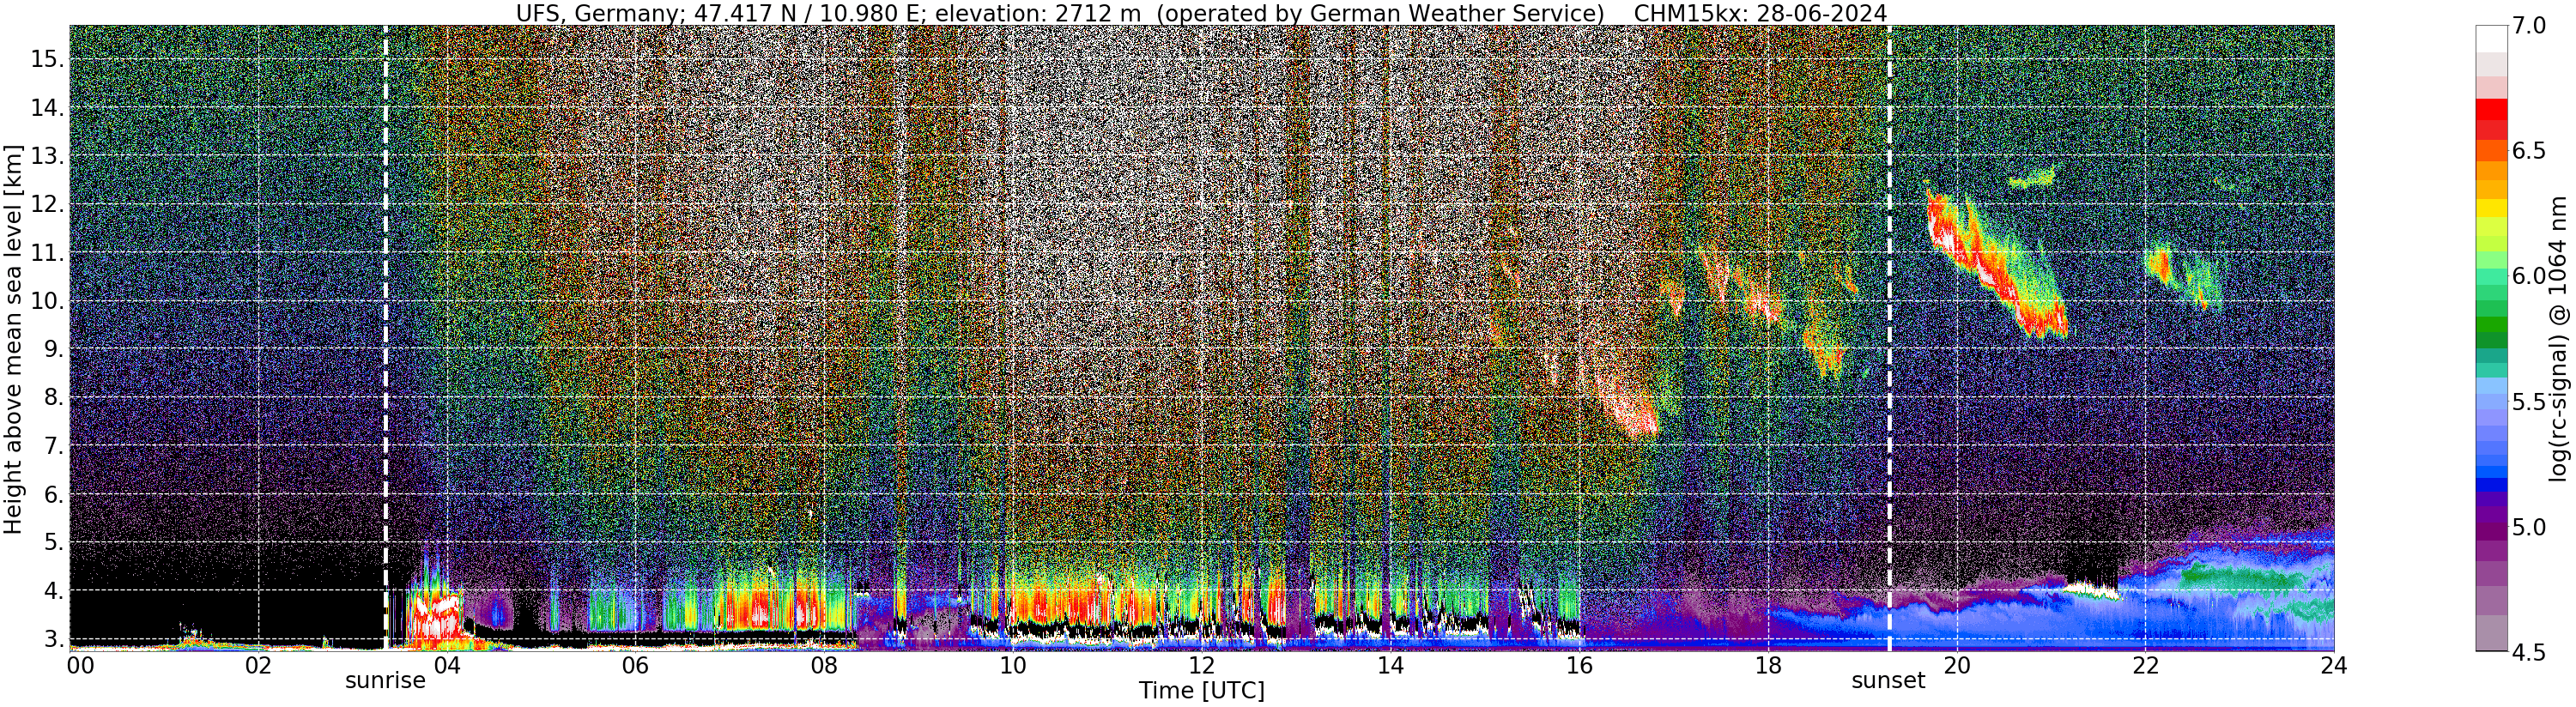Click the 4. height tick label
The width and height of the screenshot is (2576, 707).
pyautogui.click(x=53, y=591)
